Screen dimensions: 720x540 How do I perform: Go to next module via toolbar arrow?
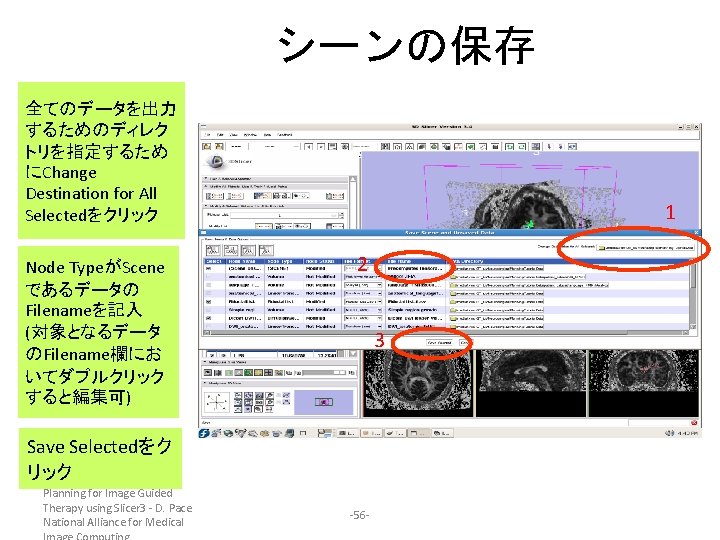pyautogui.click(x=321, y=146)
